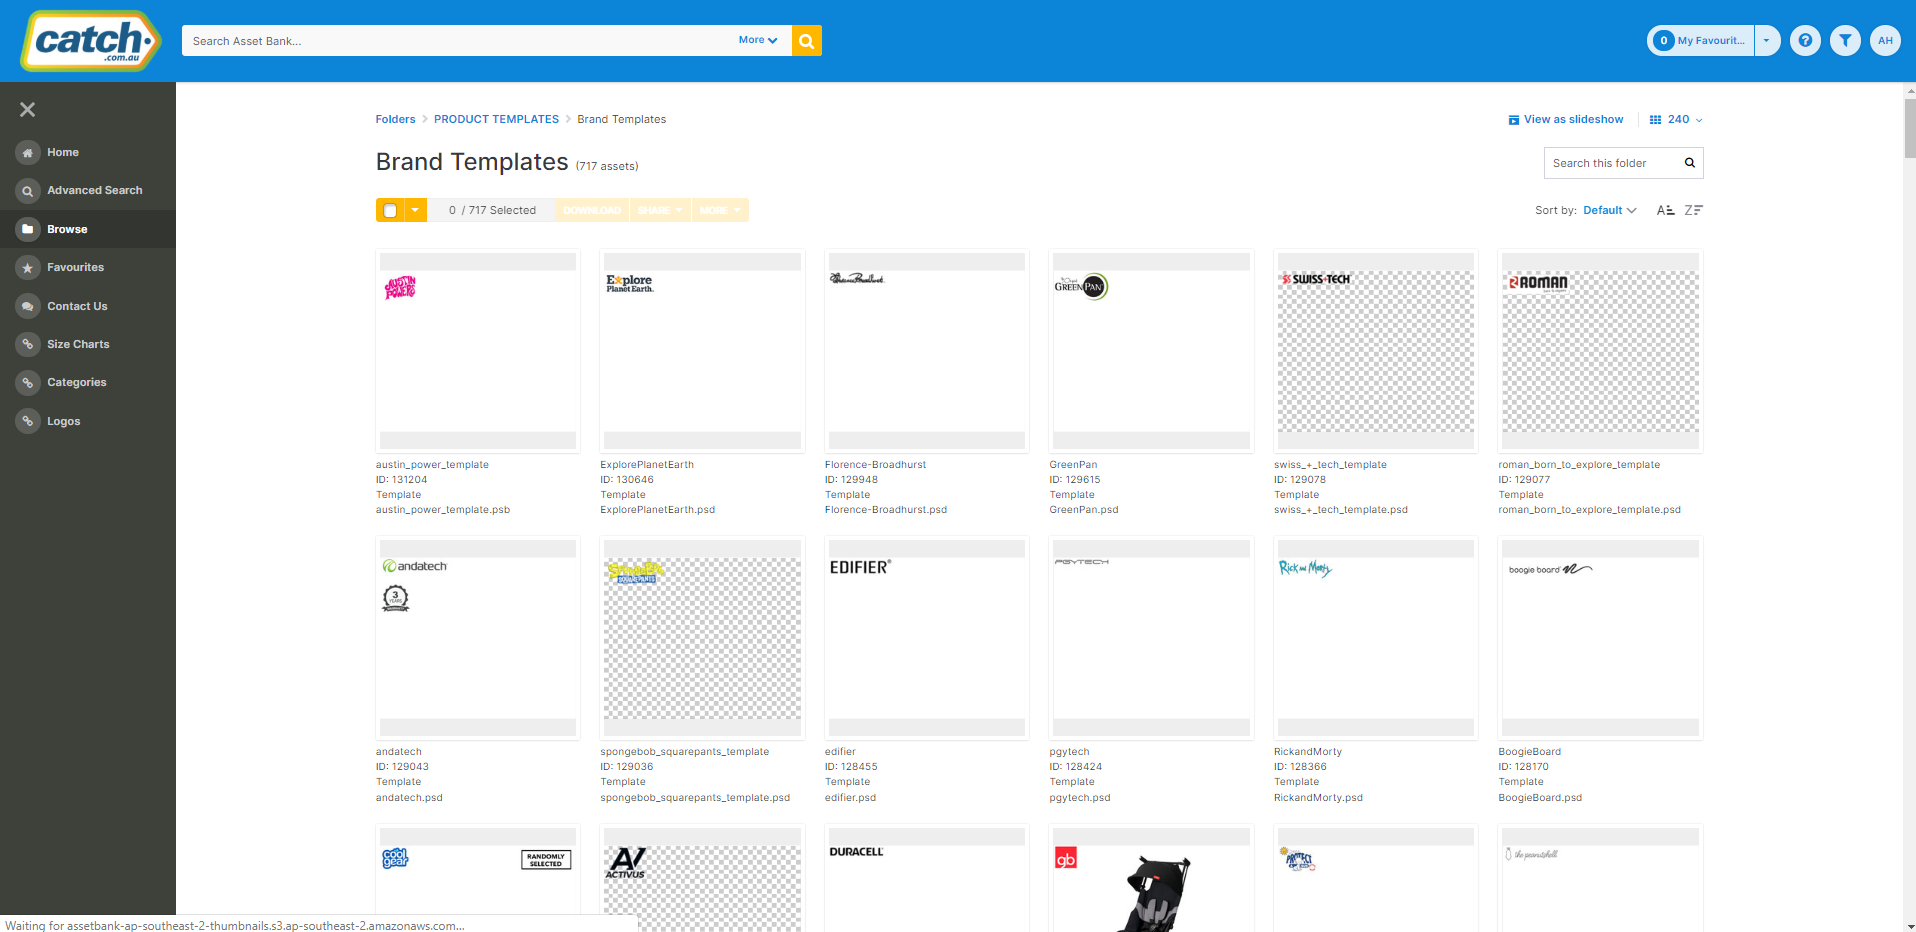The image size is (1916, 932).
Task: Open the BoogieBoard thumbnail
Action: 1600,638
